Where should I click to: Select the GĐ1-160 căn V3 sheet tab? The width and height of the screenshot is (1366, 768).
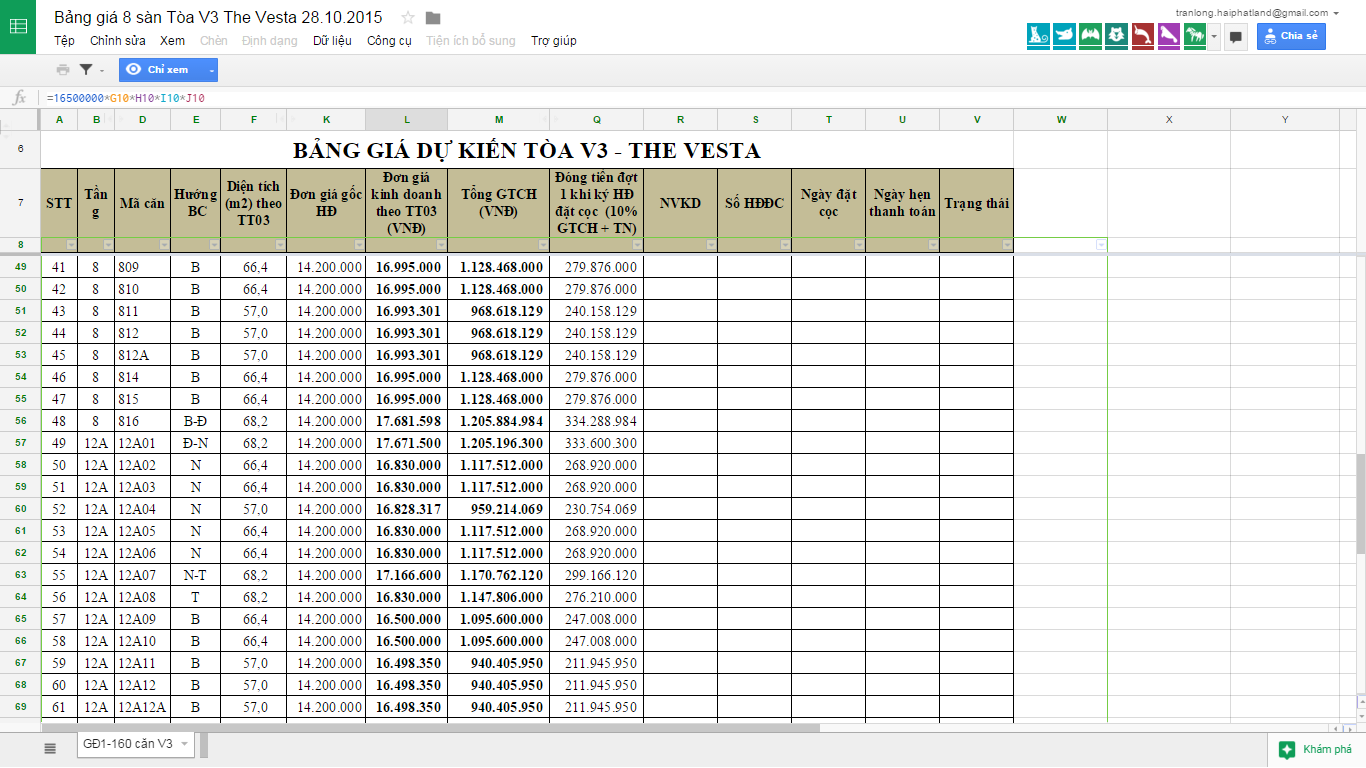[128, 744]
